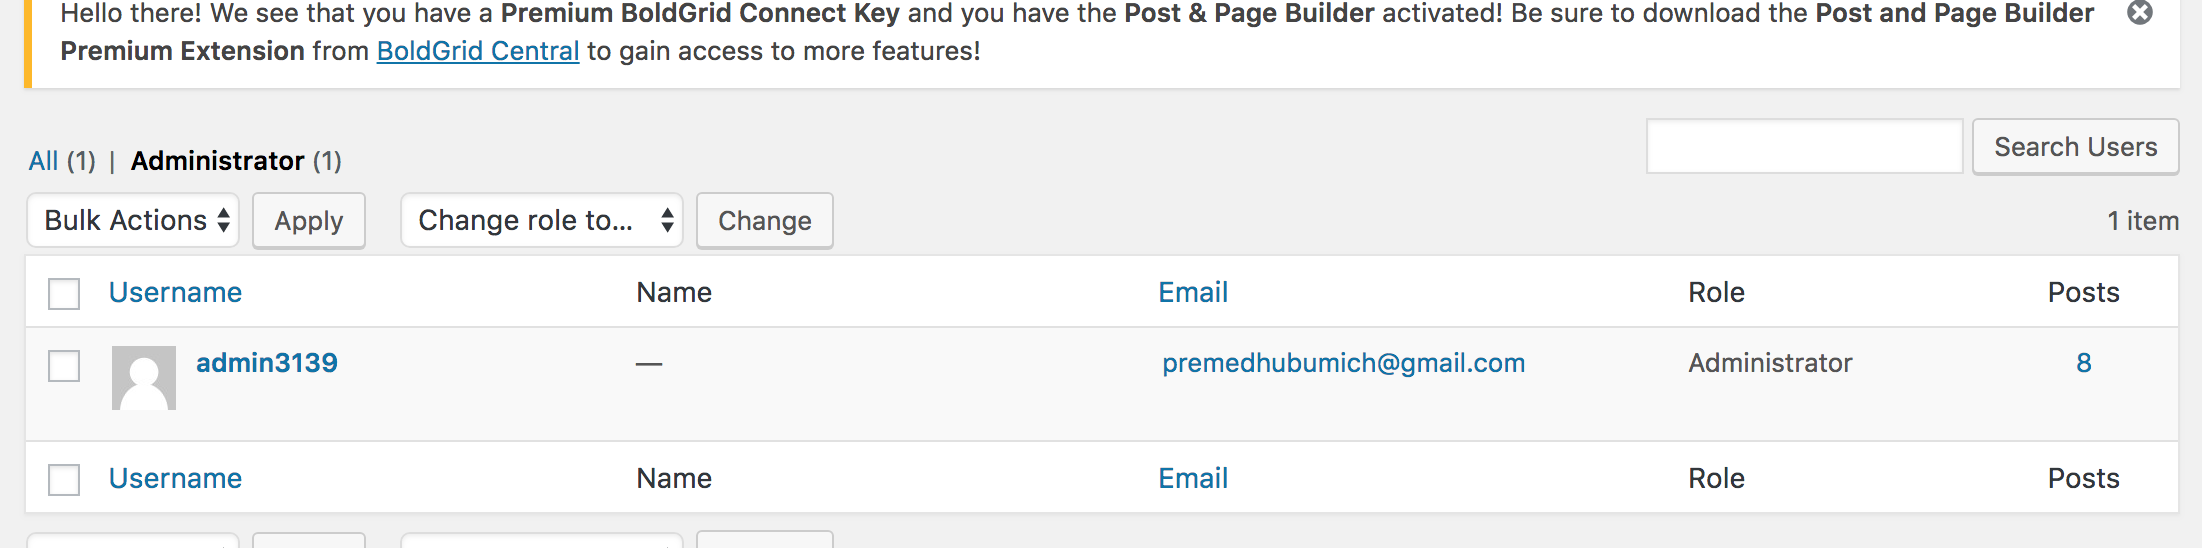Click the Apply button

coord(309,221)
